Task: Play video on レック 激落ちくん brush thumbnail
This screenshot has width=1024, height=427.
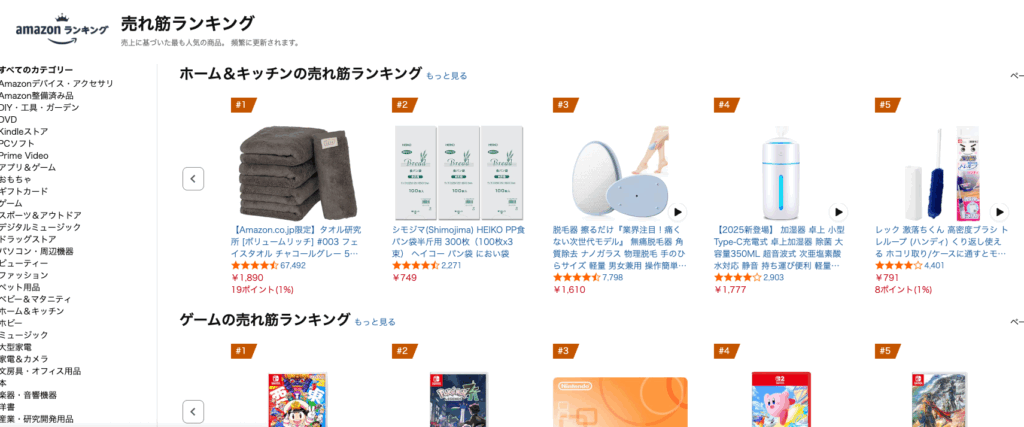Action: tap(999, 212)
